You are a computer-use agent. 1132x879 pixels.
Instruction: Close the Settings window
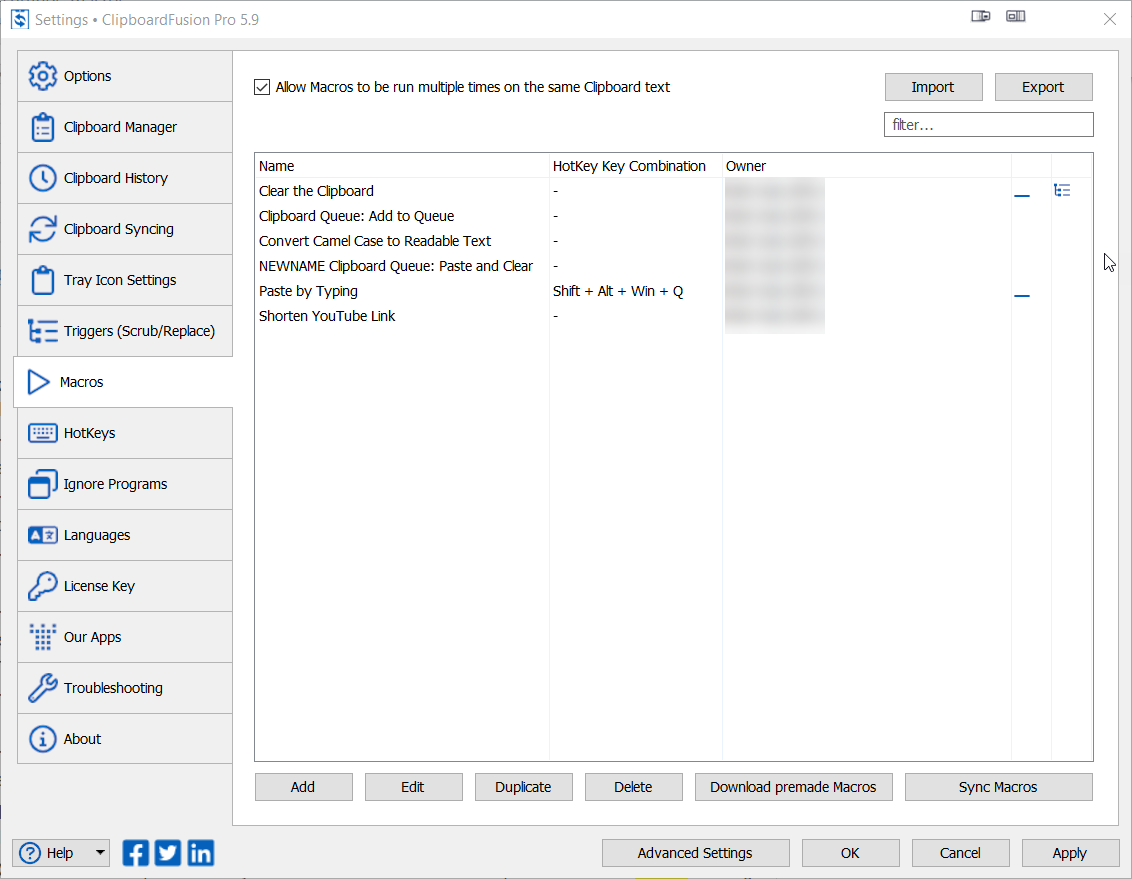(x=1110, y=19)
